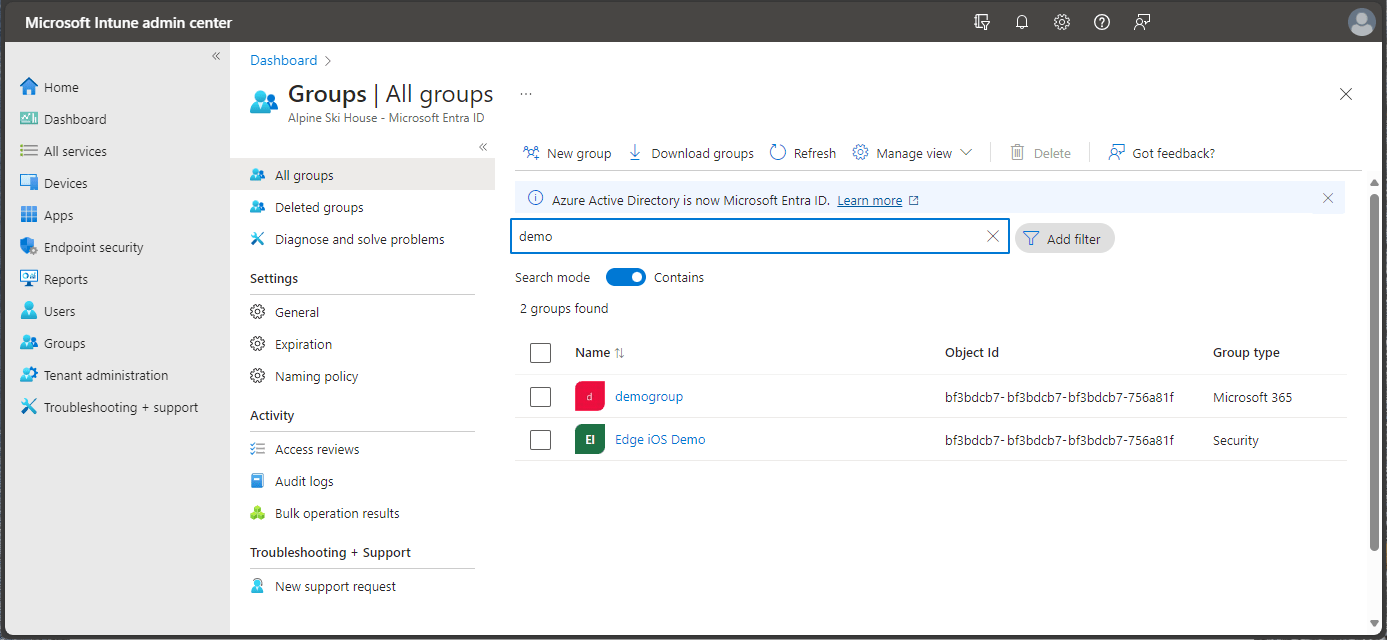Open the Edge iOS Demo group
Image resolution: width=1387 pixels, height=640 pixels.
[x=660, y=439]
